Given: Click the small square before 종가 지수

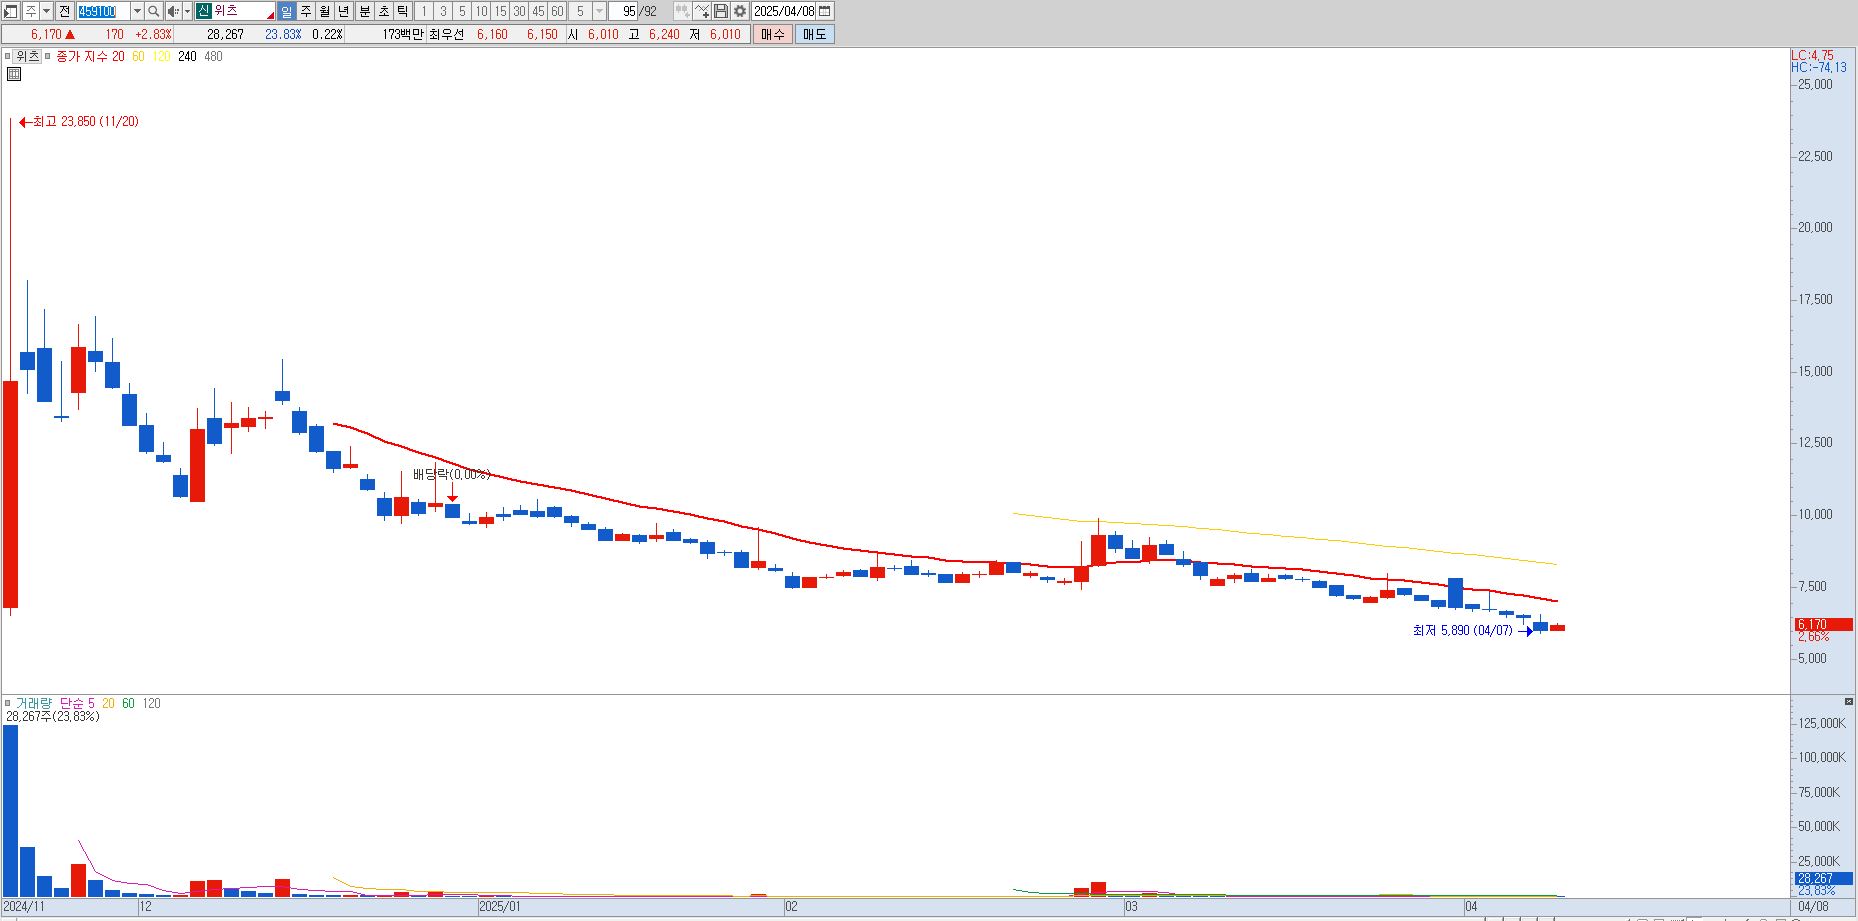Looking at the screenshot, I should 48,56.
